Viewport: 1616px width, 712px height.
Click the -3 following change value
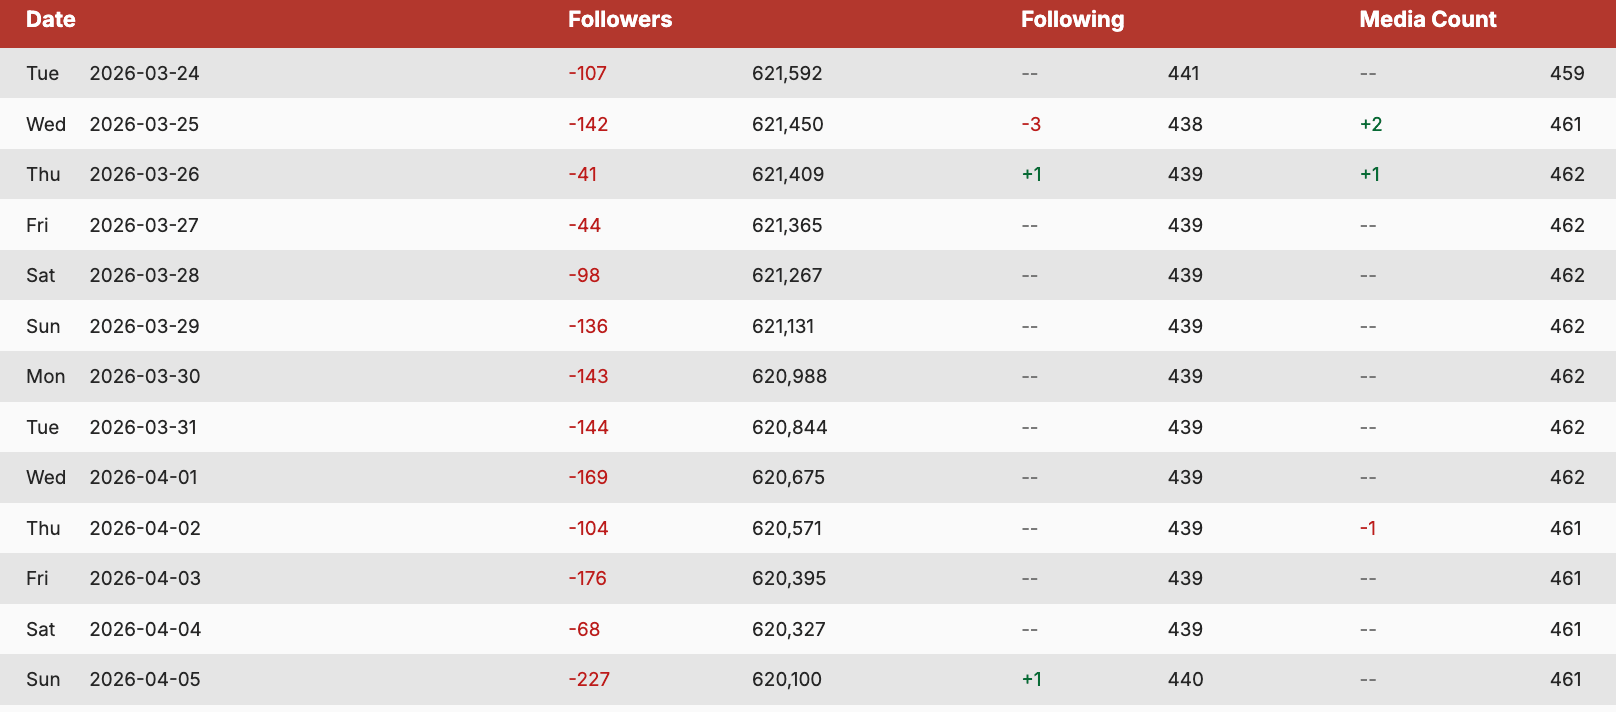1031,124
